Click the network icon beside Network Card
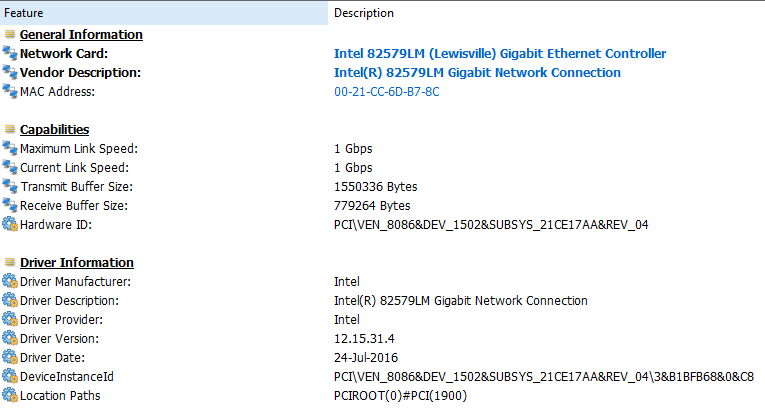The image size is (765, 412). (x=10, y=53)
